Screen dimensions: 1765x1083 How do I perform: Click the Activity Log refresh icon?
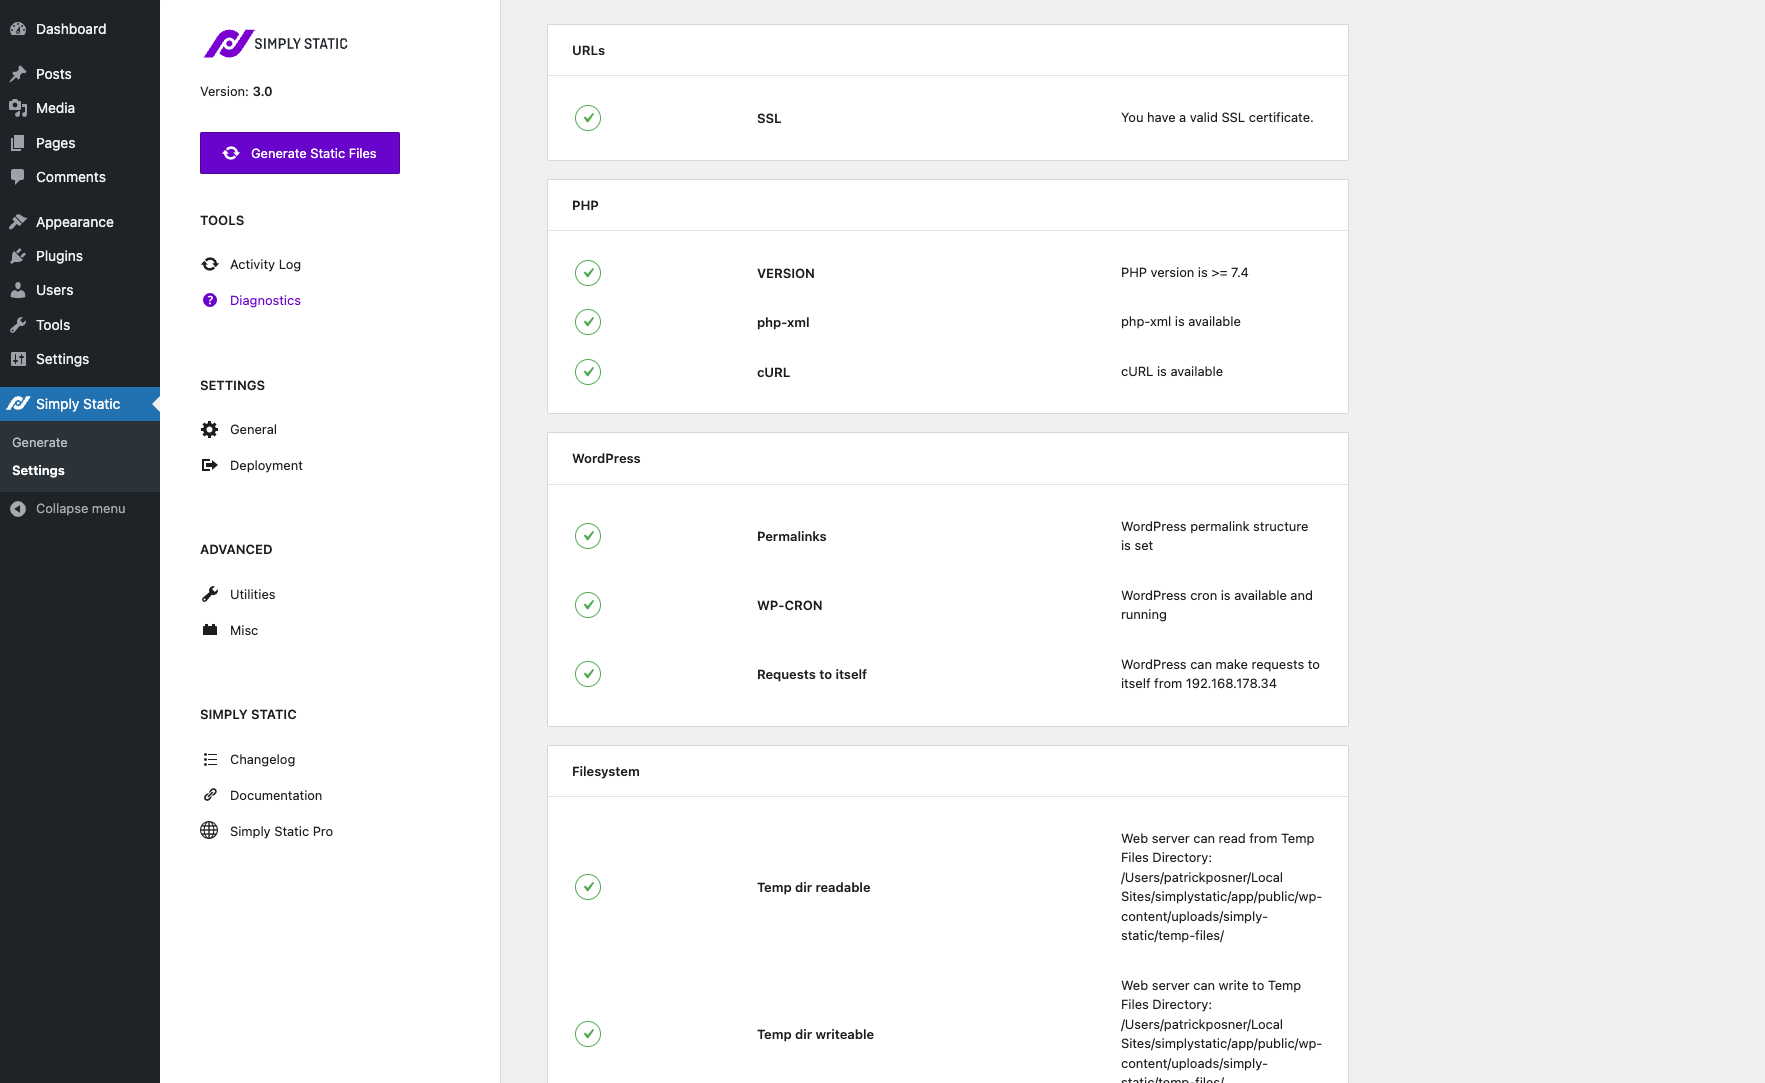coord(210,264)
